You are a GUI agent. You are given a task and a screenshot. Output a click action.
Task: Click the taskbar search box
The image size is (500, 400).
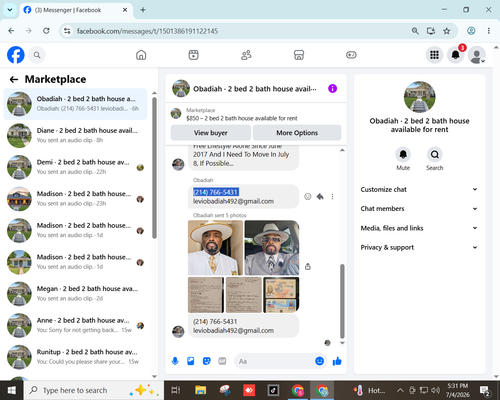[93, 390]
